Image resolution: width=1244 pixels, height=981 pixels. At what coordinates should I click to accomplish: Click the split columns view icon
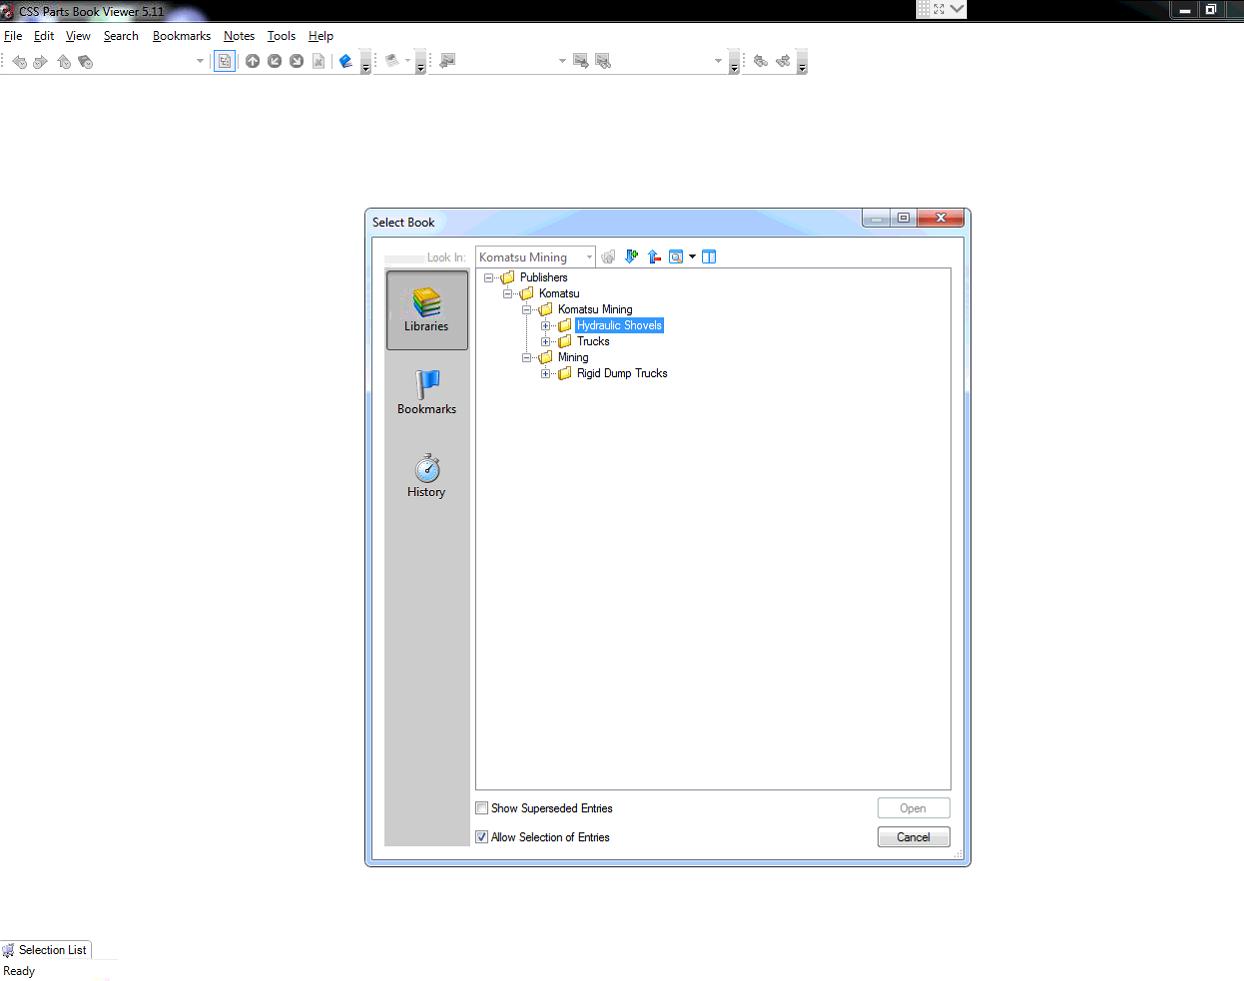(x=709, y=256)
